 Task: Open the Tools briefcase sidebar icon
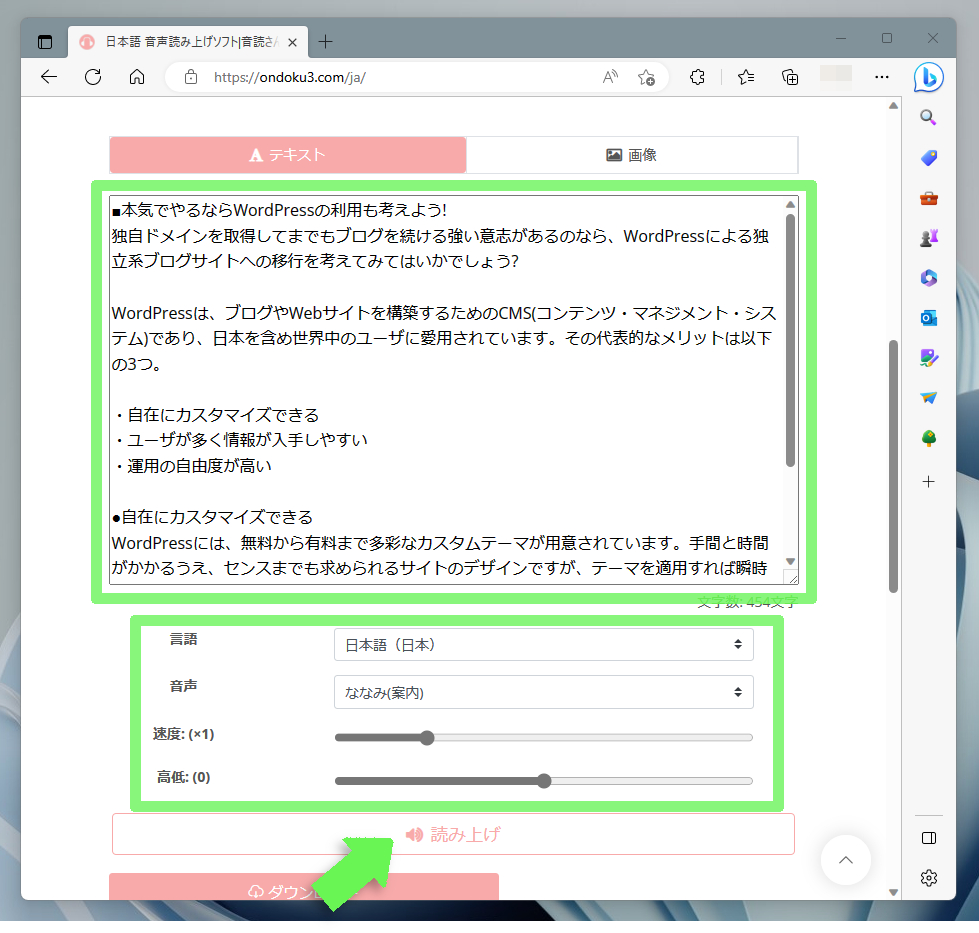pyautogui.click(x=928, y=198)
